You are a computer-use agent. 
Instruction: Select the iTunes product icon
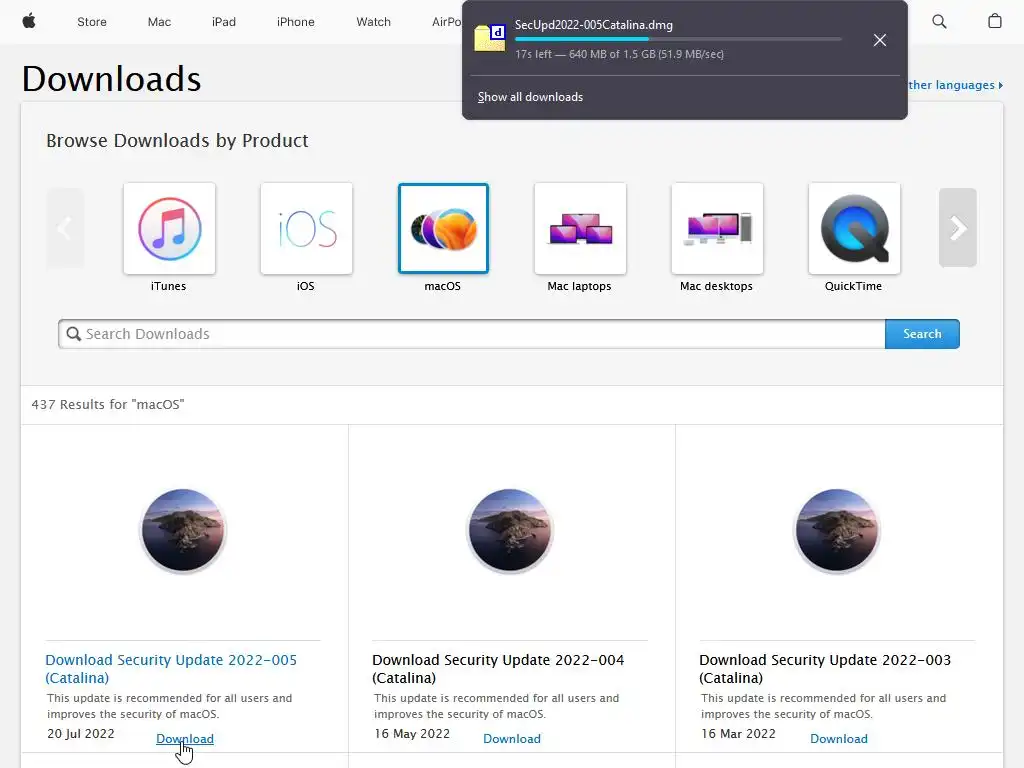click(169, 229)
